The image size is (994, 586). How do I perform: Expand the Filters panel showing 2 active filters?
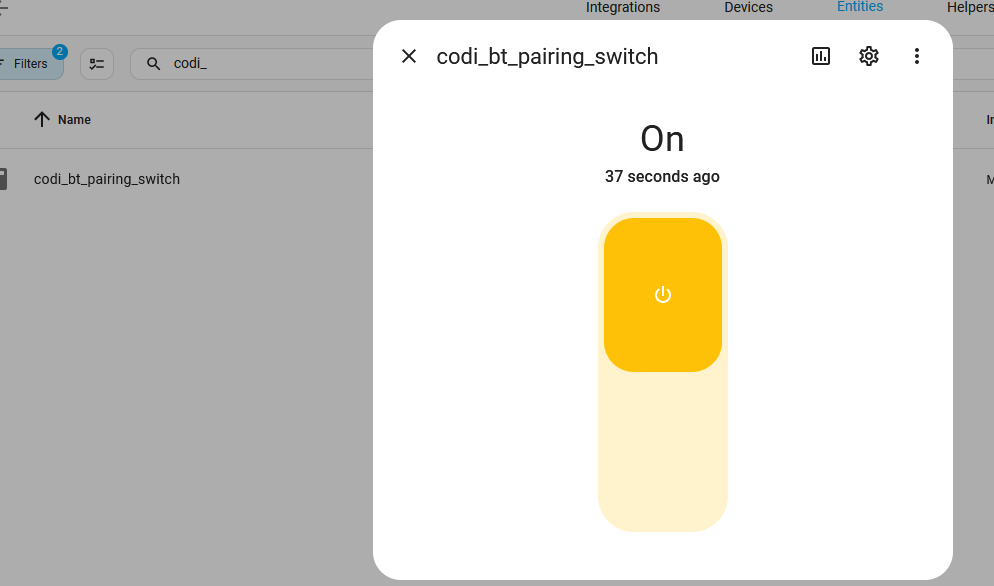[x=30, y=63]
